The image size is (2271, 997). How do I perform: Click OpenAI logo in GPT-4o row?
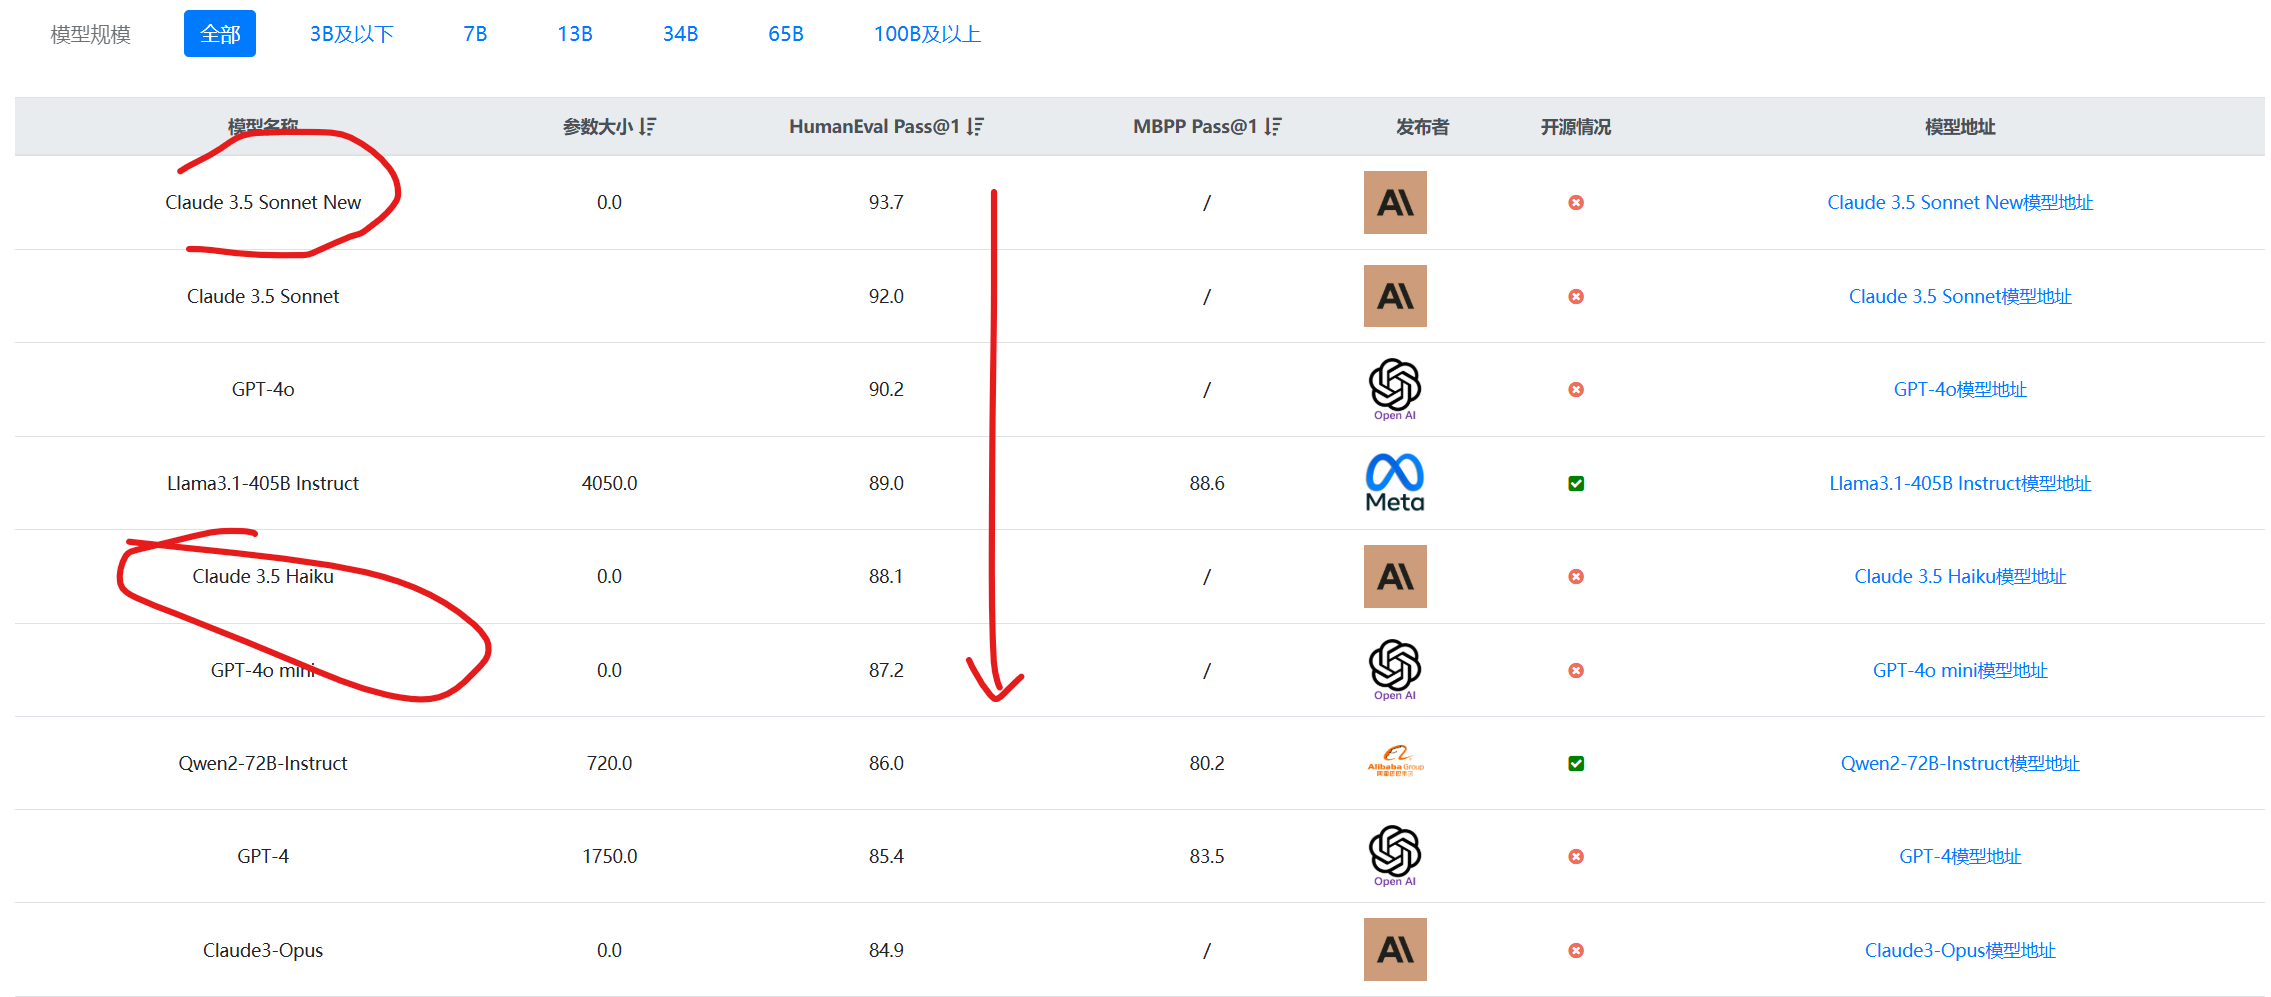[x=1395, y=389]
